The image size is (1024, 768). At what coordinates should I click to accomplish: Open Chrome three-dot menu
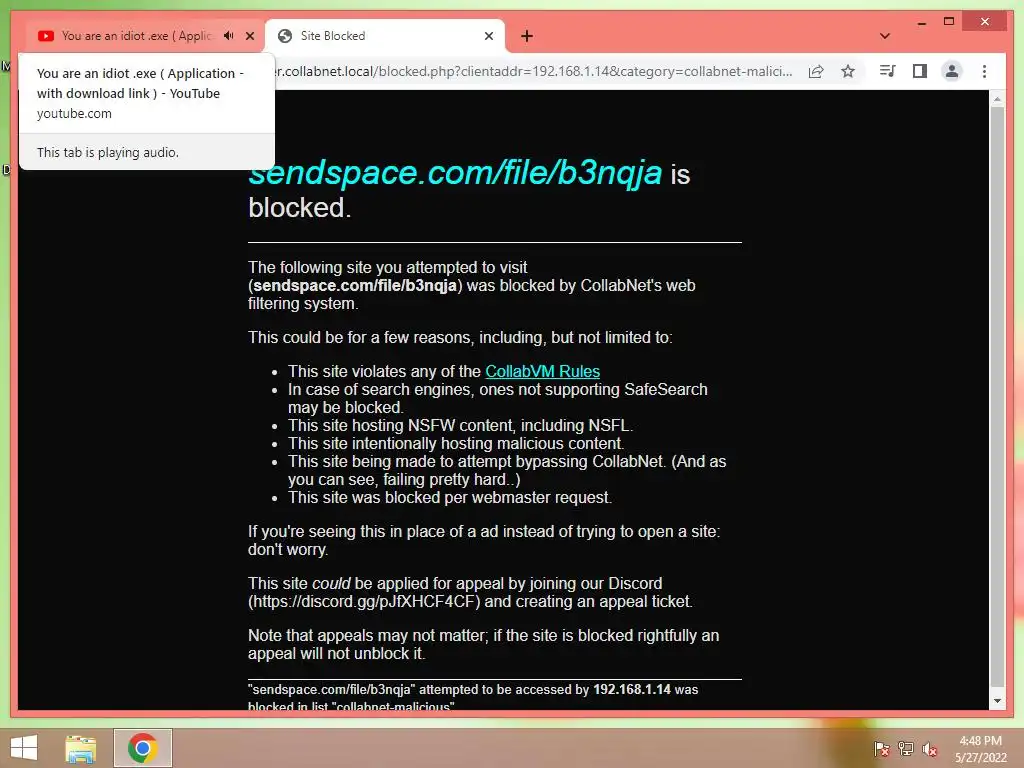tap(984, 71)
